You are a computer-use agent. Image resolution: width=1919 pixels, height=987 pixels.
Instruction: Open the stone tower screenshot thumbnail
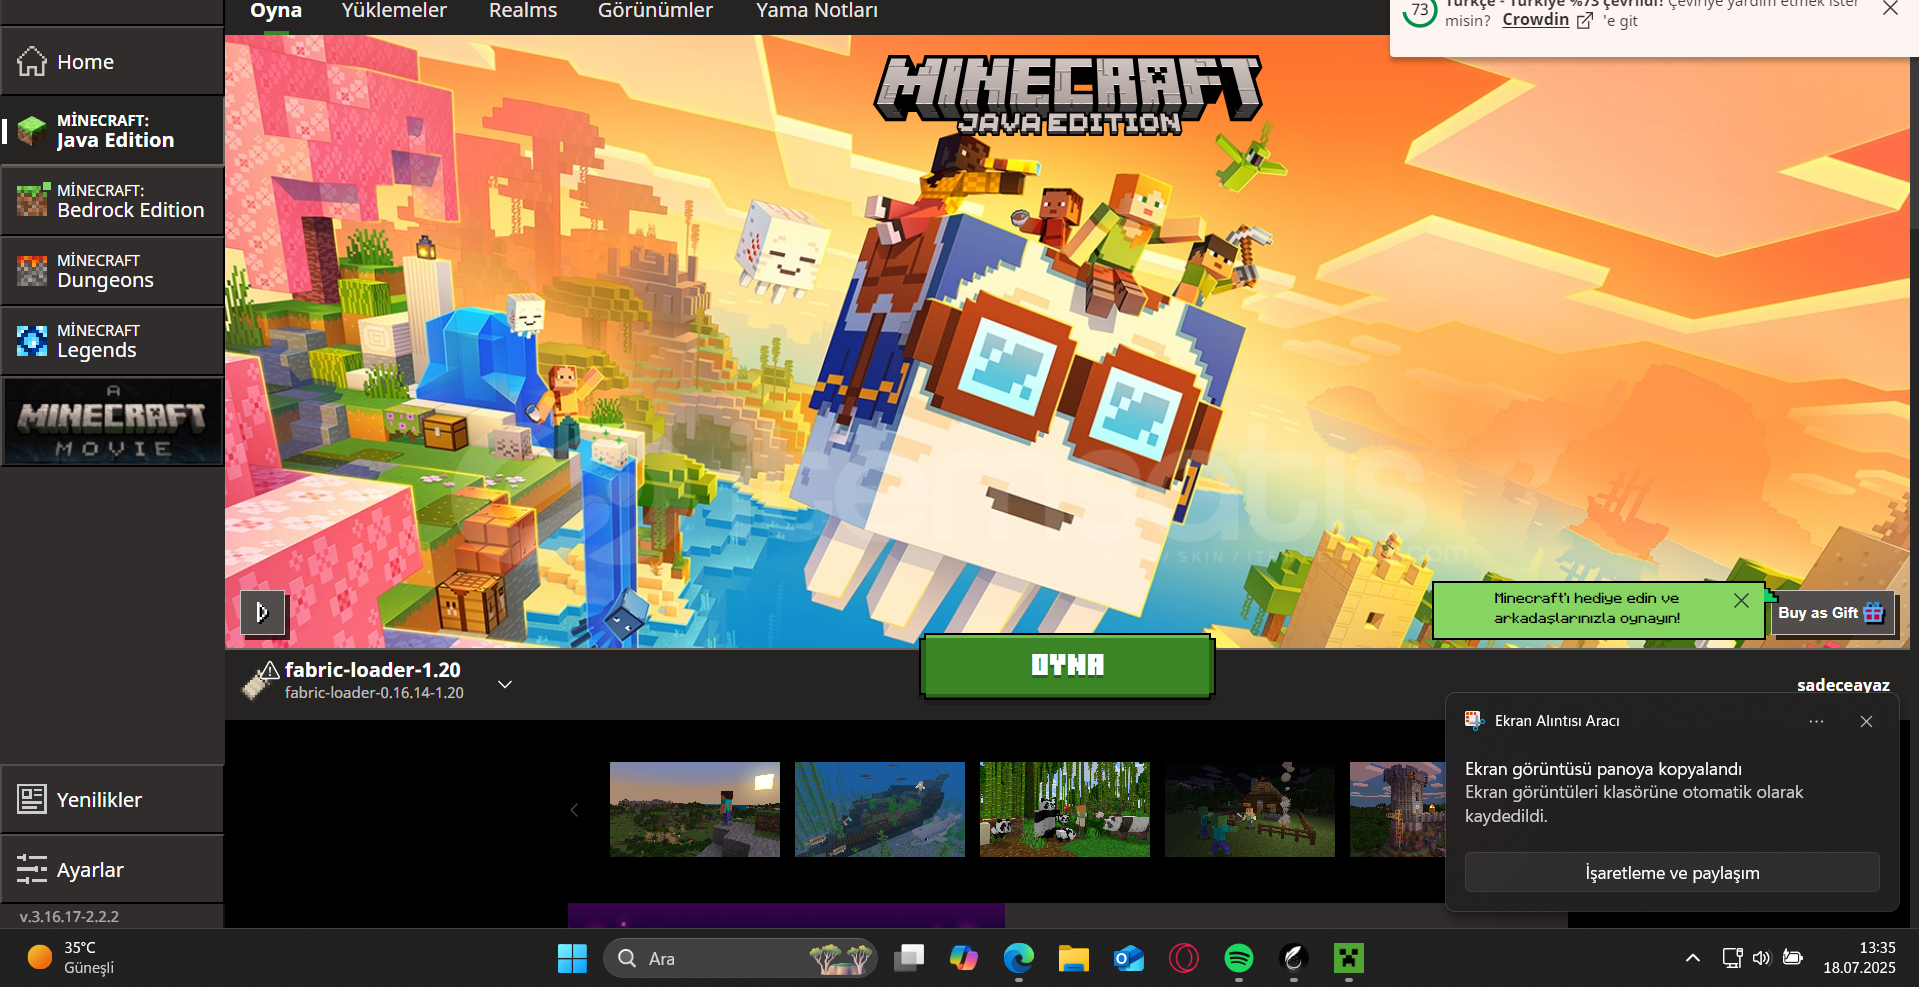[1398, 809]
